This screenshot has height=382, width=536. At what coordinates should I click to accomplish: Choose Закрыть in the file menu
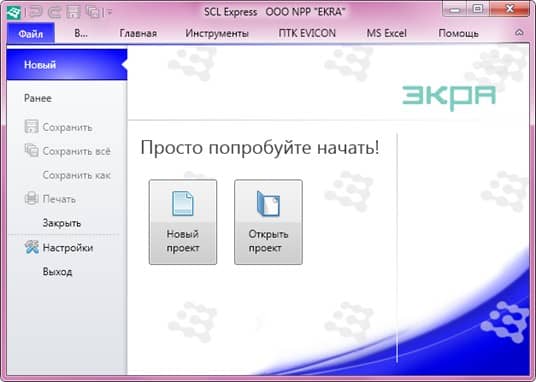(x=62, y=223)
